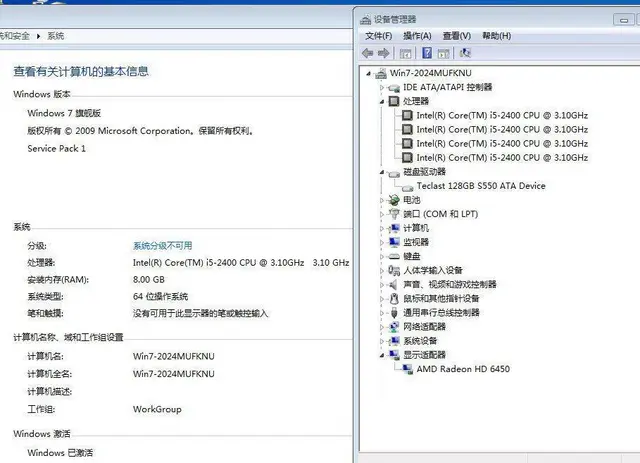The width and height of the screenshot is (640, 463).
Task: Click the 键盘 keyboard icon
Action: point(394,256)
